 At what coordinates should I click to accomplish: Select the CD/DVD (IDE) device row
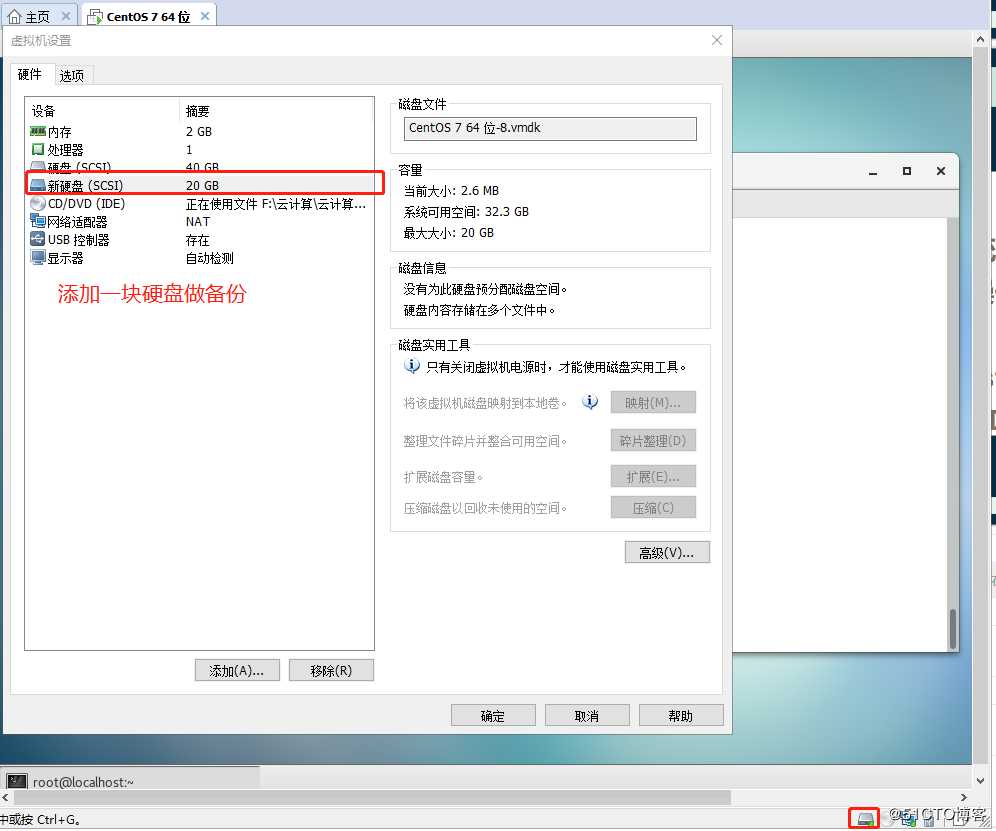click(199, 204)
